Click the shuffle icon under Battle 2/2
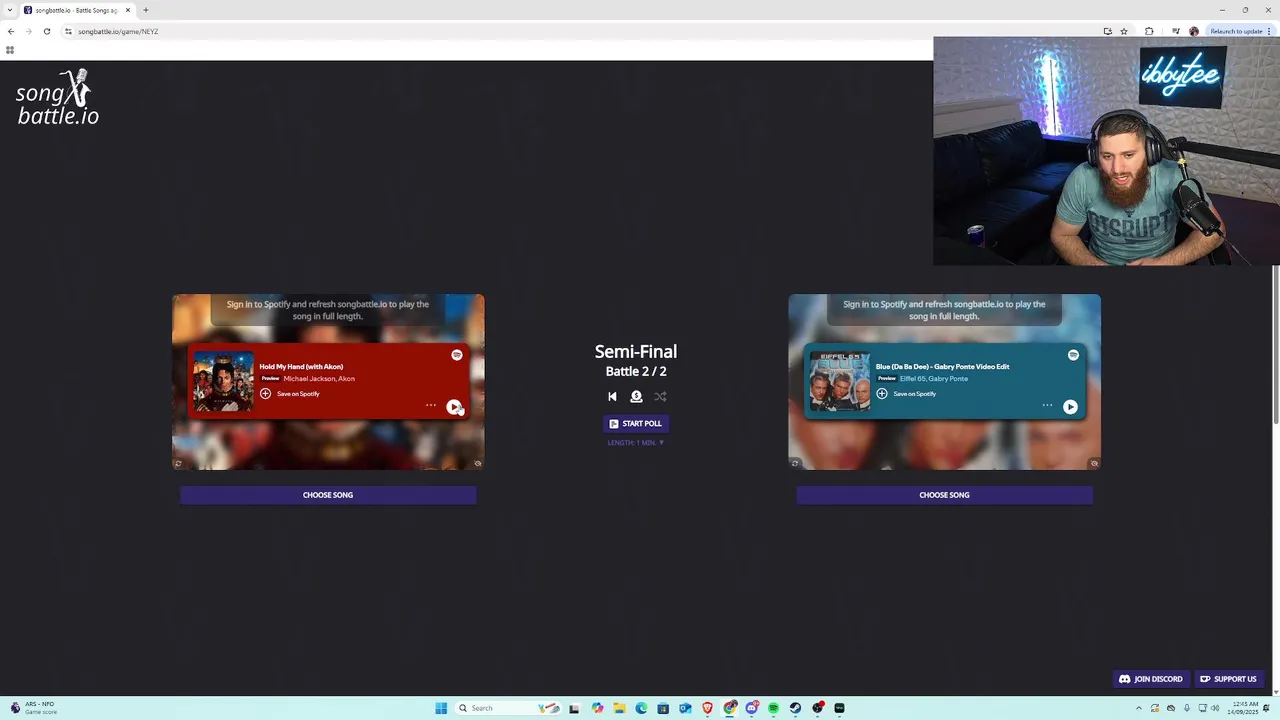Viewport: 1280px width, 720px height. pos(660,397)
